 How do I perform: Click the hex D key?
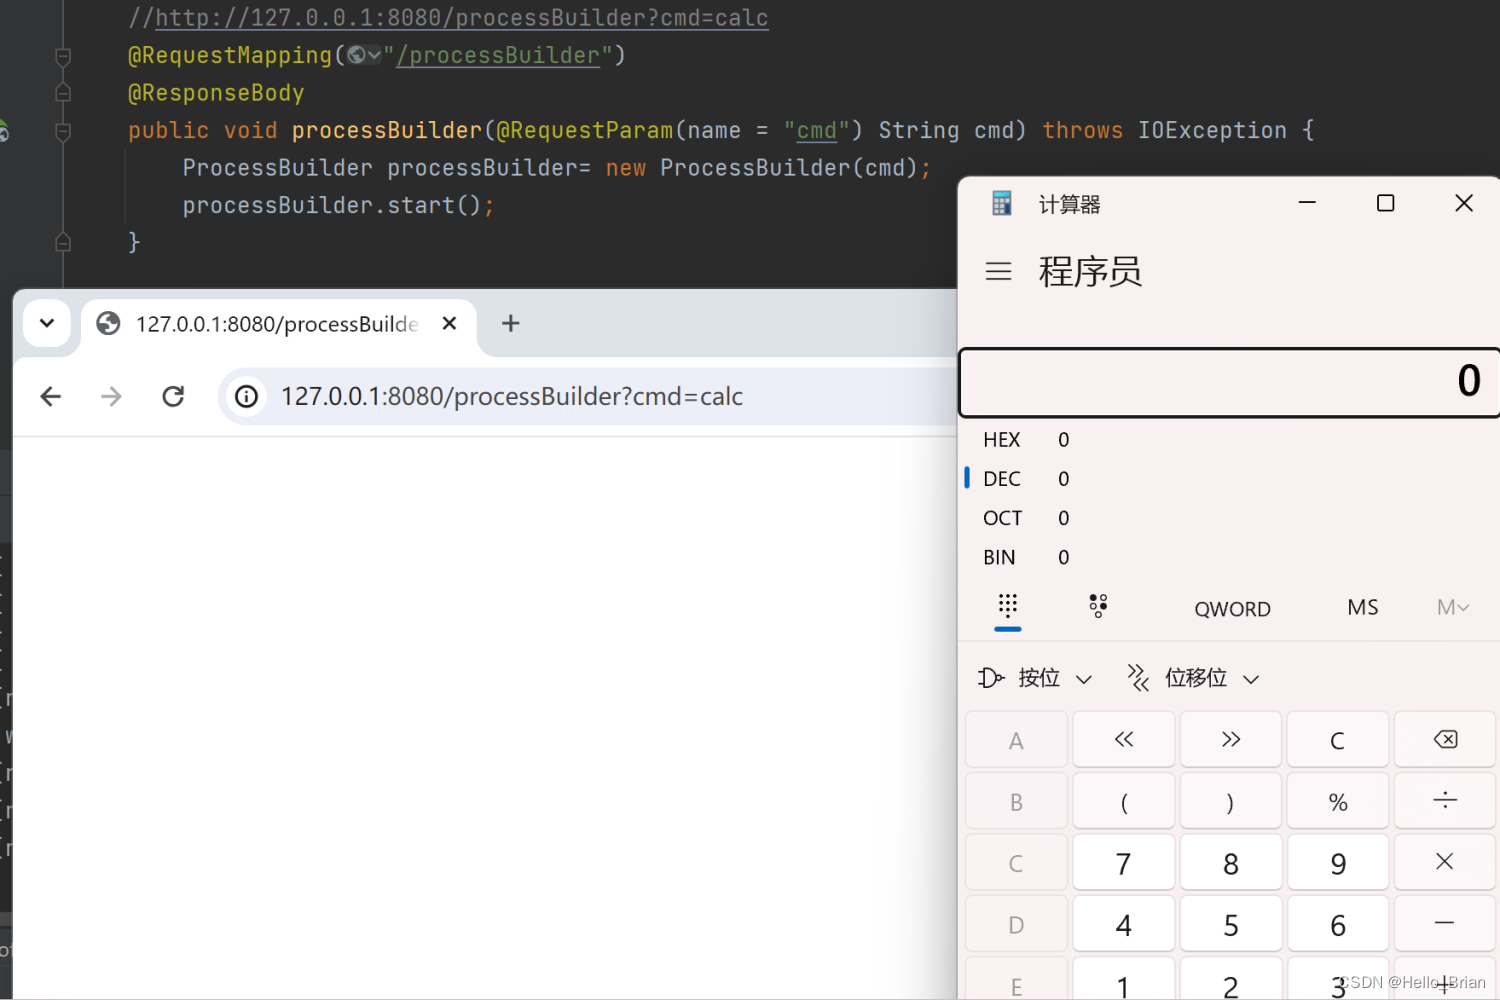point(1016,923)
